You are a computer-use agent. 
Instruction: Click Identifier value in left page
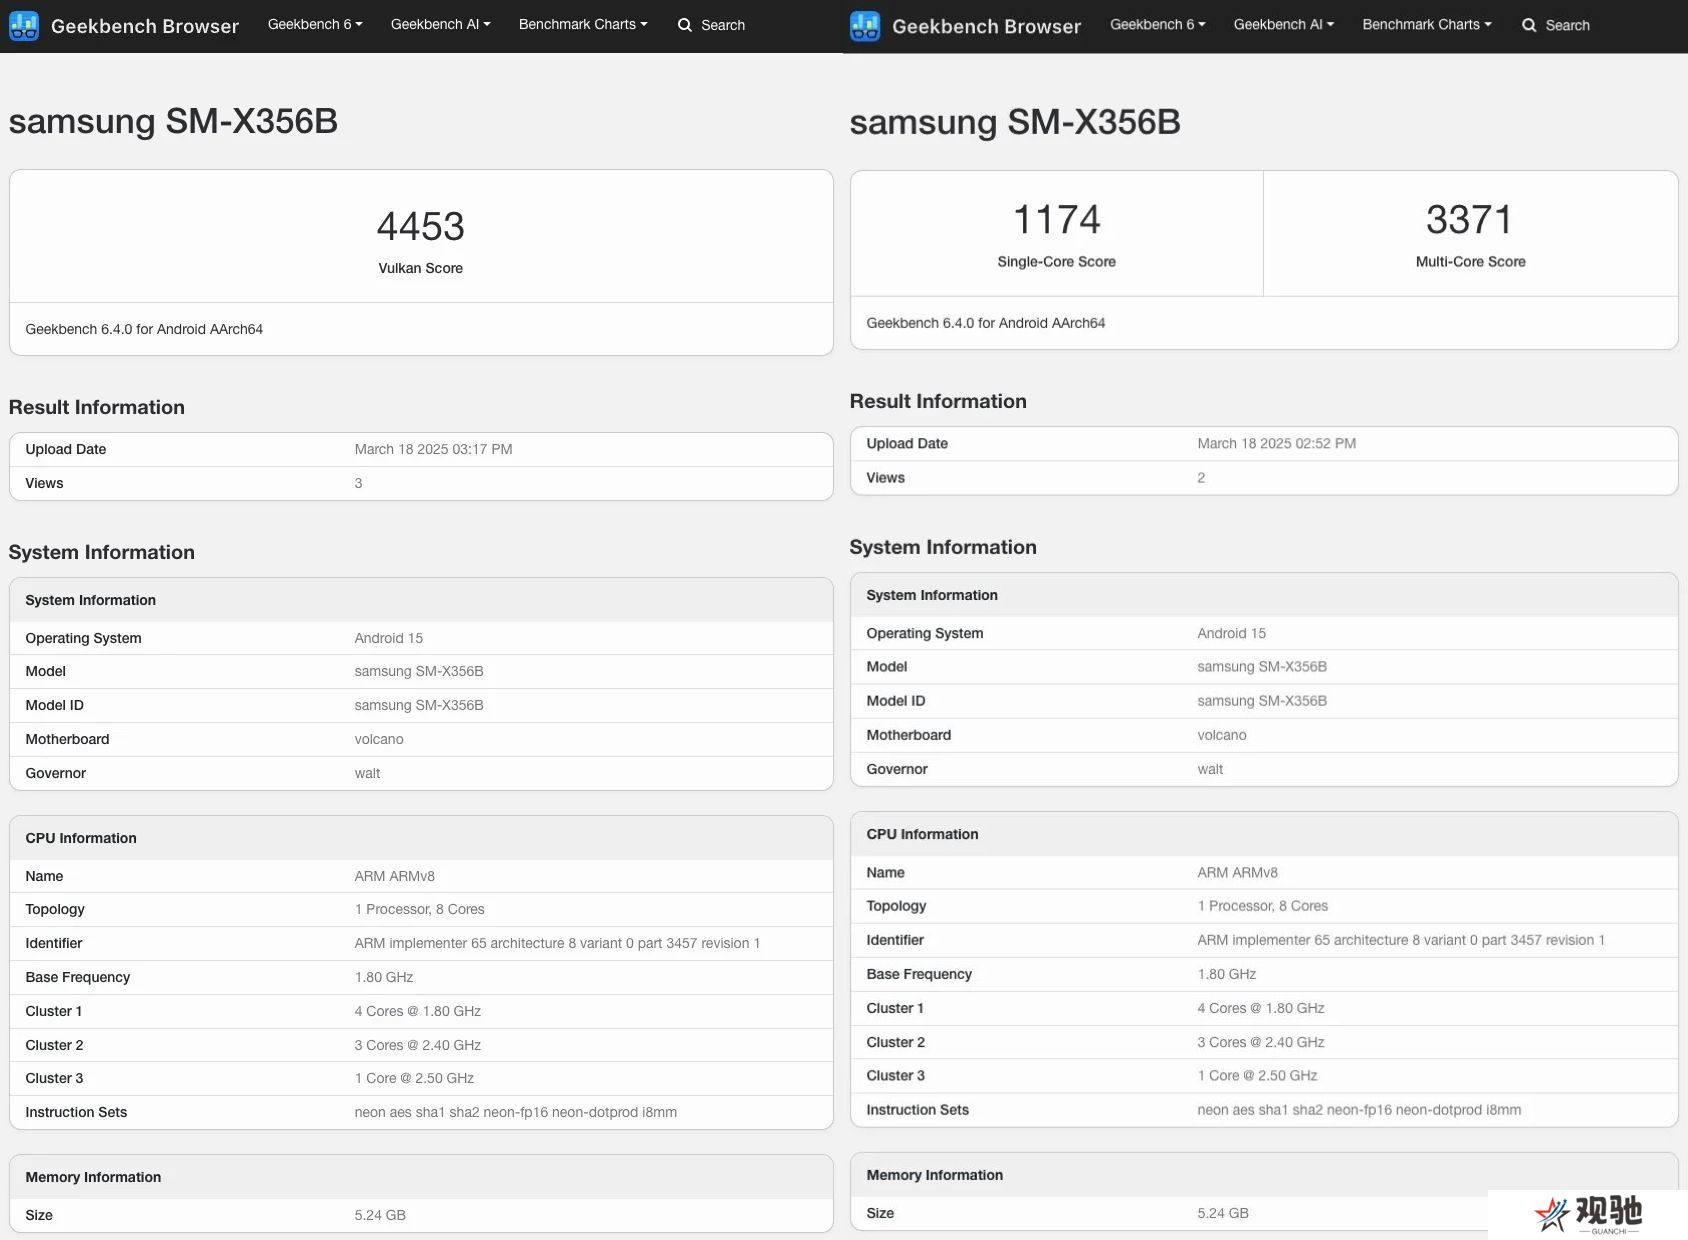point(557,943)
